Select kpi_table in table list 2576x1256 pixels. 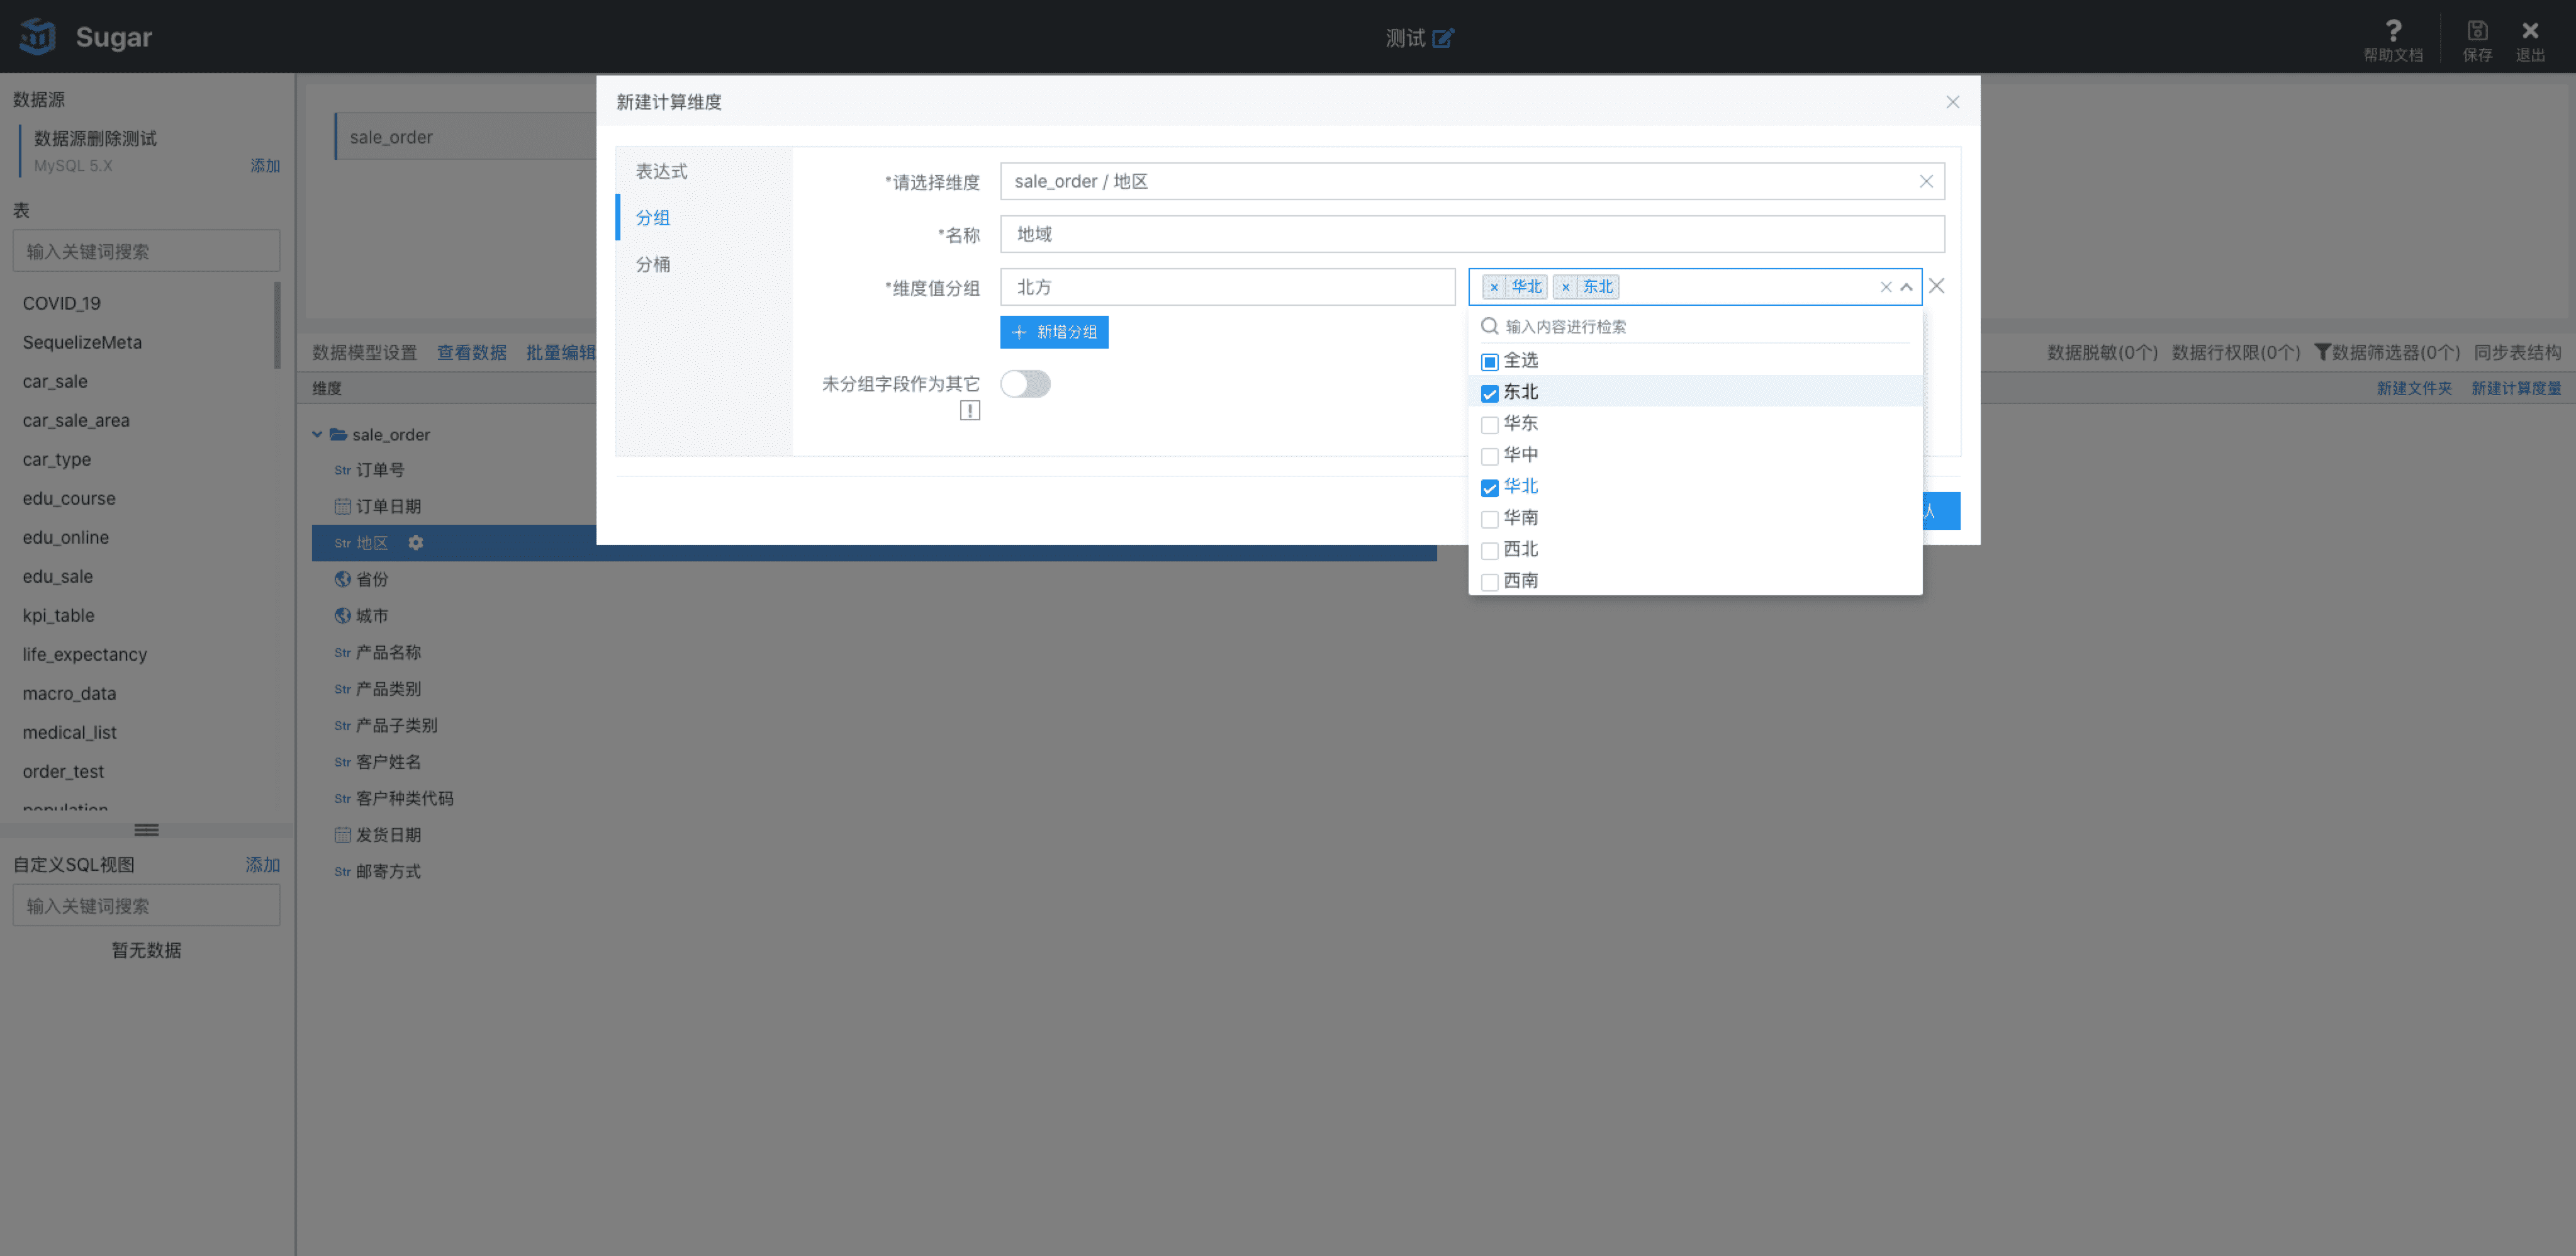[58, 615]
